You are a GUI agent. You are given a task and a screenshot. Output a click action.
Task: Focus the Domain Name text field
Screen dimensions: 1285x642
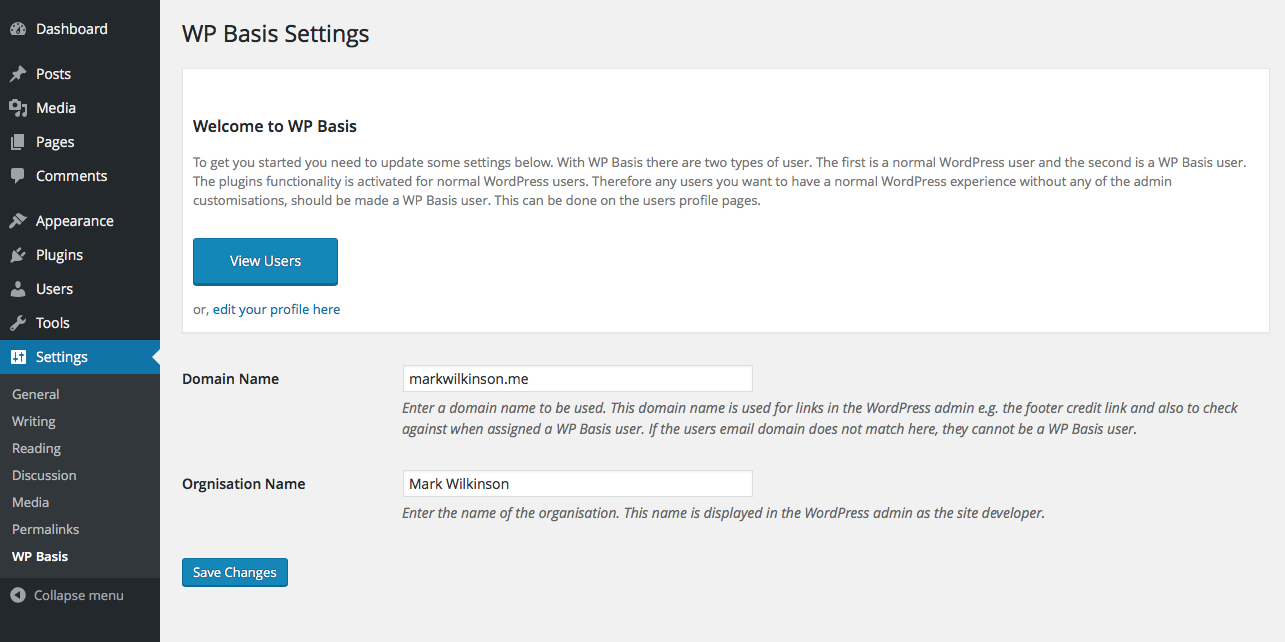pyautogui.click(x=577, y=379)
